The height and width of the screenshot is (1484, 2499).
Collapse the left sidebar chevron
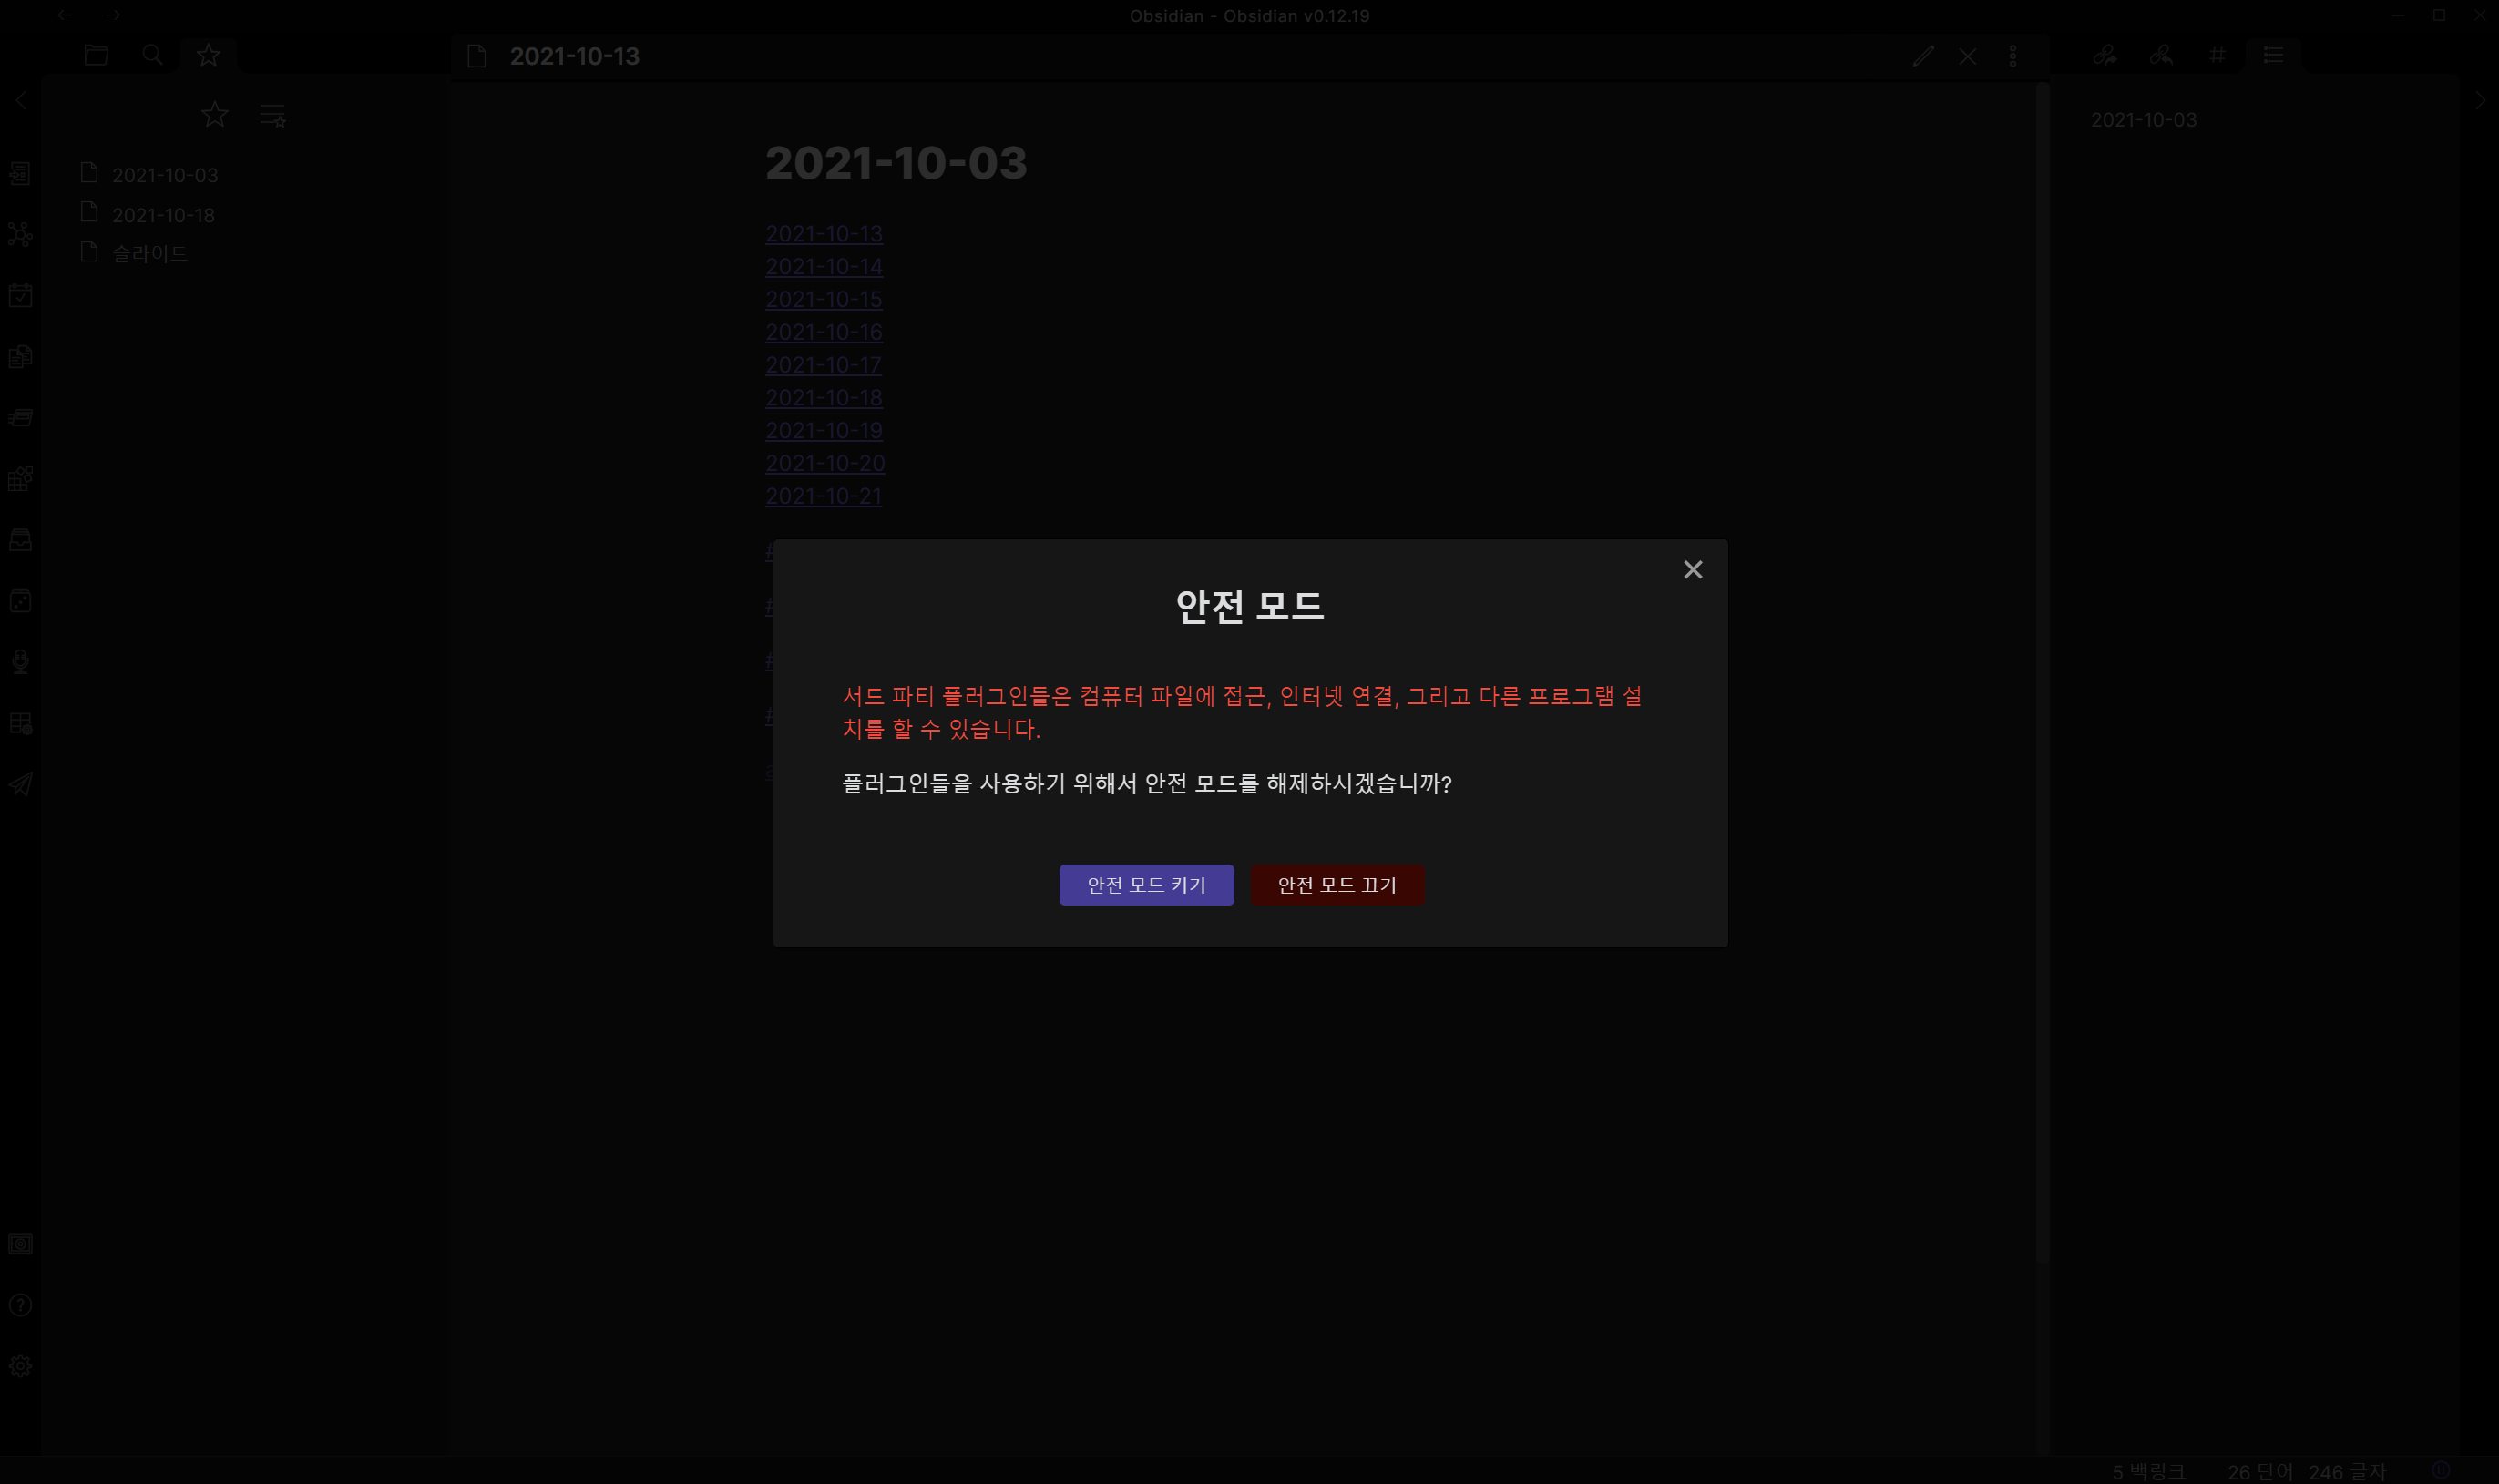[20, 100]
